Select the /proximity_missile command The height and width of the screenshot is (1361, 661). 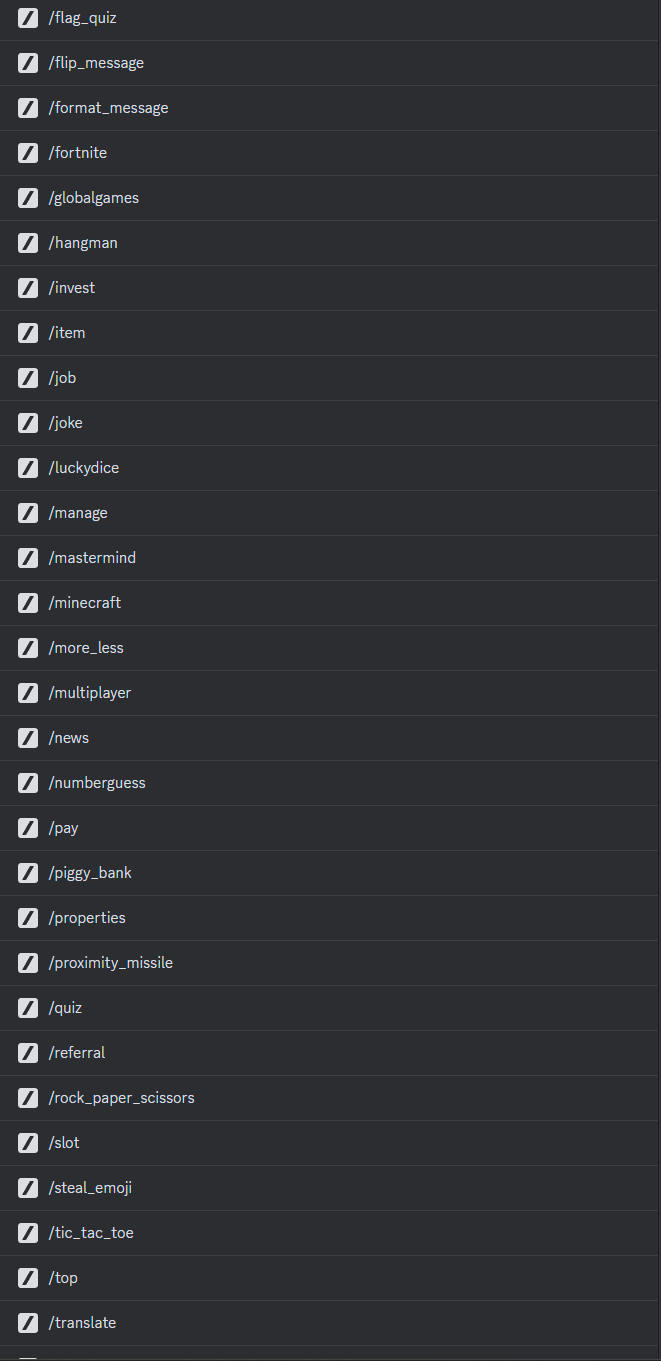330,963
